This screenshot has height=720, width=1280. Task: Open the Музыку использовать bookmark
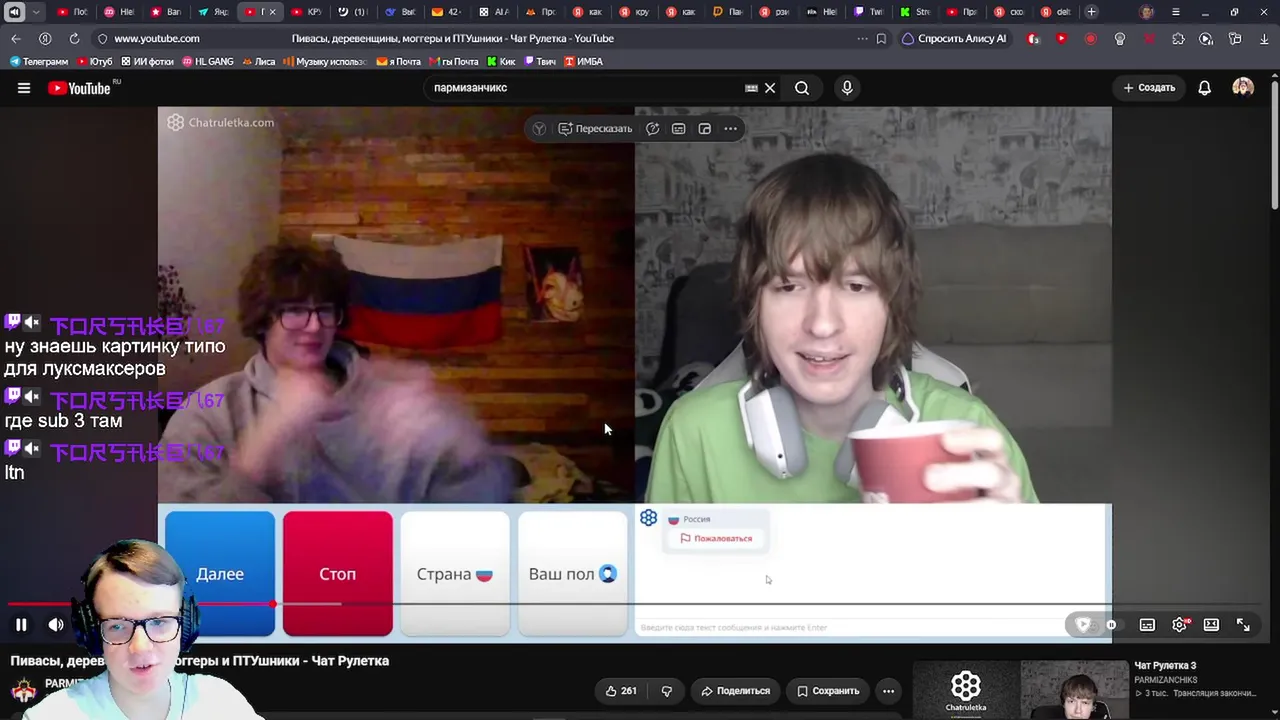click(325, 62)
